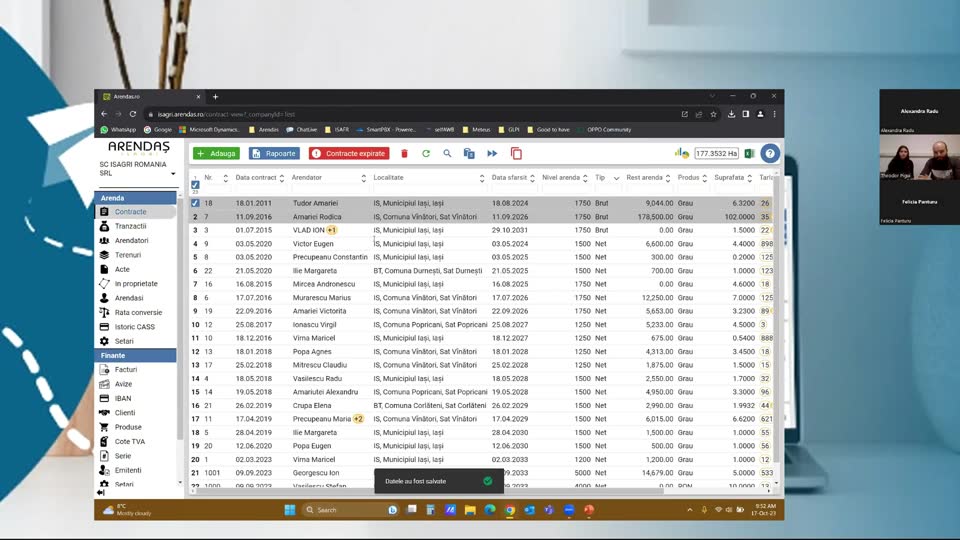Image resolution: width=960 pixels, height=540 pixels.
Task: Sort by the Nr. column arrows
Action: point(225,178)
